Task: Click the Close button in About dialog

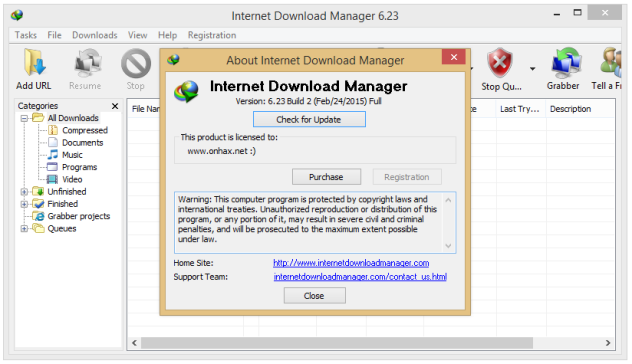Action: pyautogui.click(x=314, y=295)
